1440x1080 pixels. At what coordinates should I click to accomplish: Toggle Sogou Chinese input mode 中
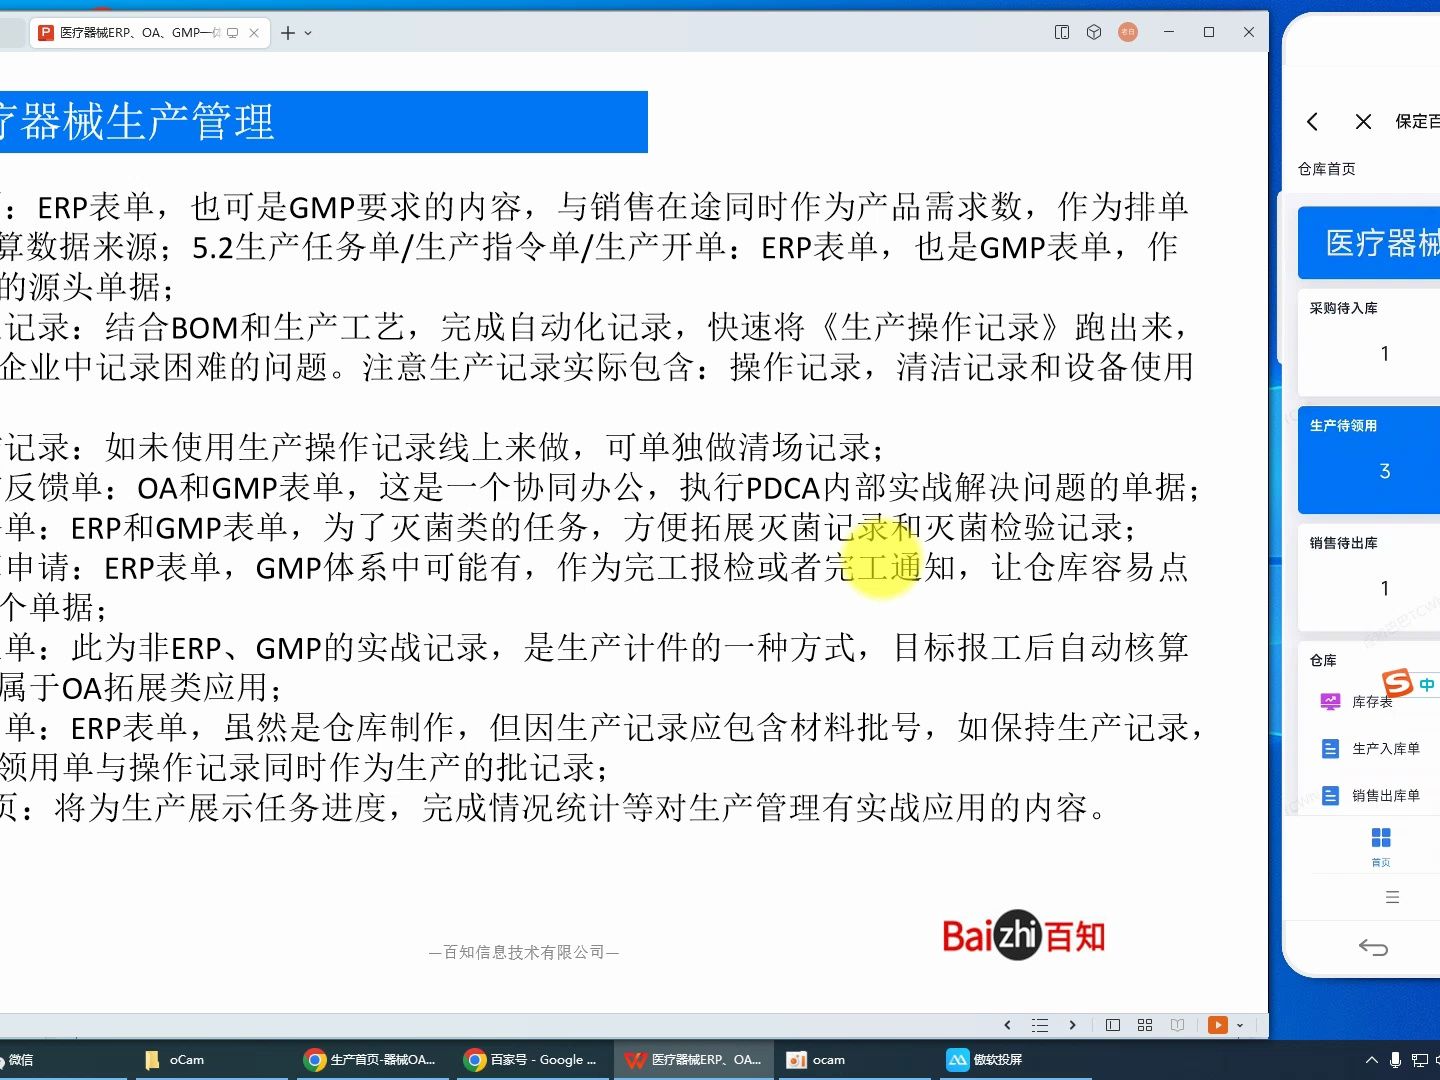click(1427, 685)
